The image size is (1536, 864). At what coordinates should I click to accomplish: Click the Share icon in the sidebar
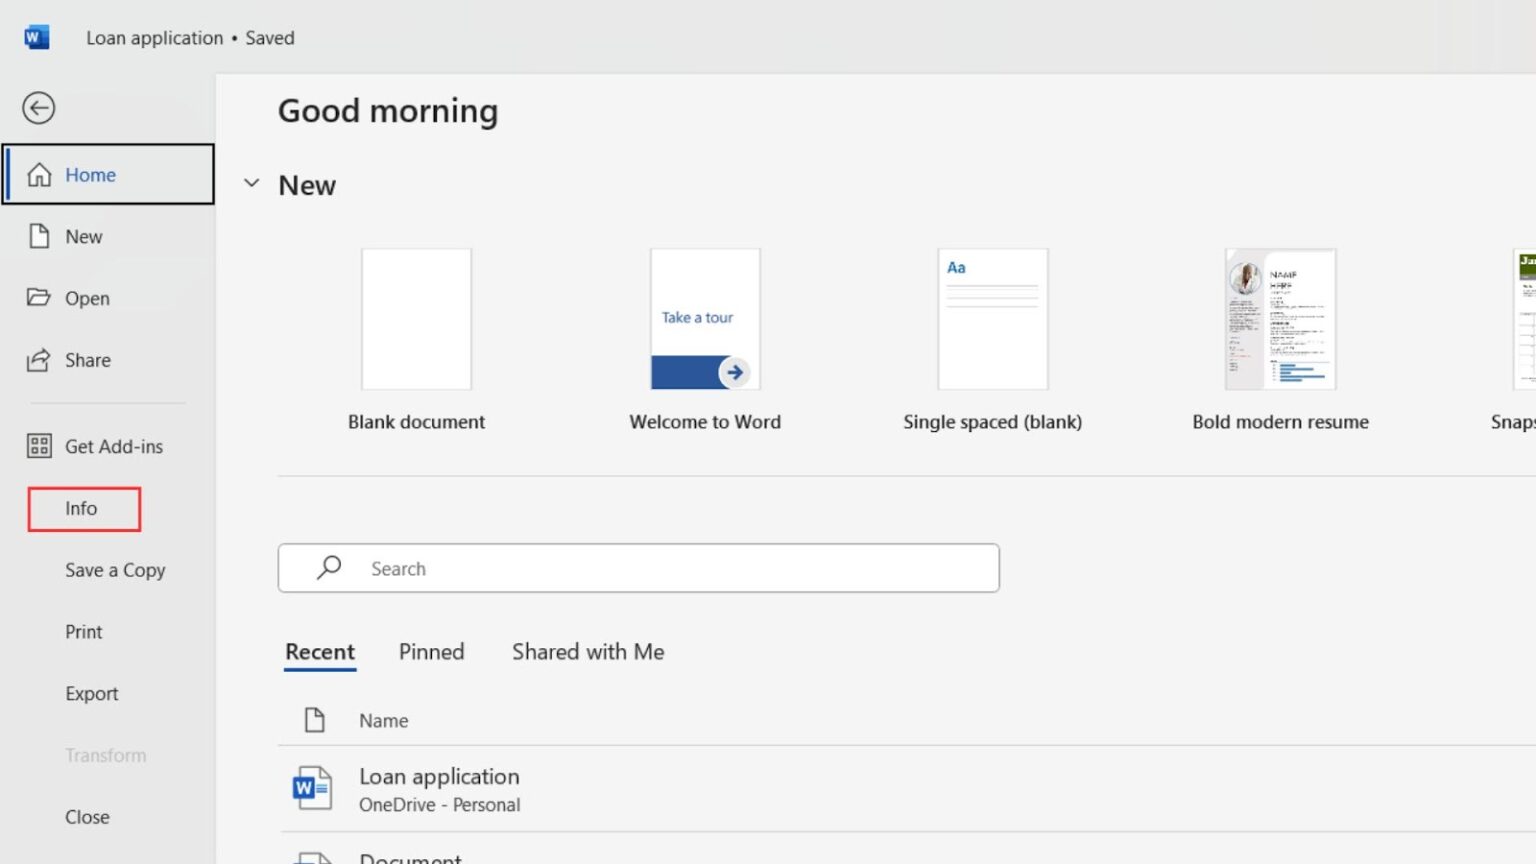39,359
